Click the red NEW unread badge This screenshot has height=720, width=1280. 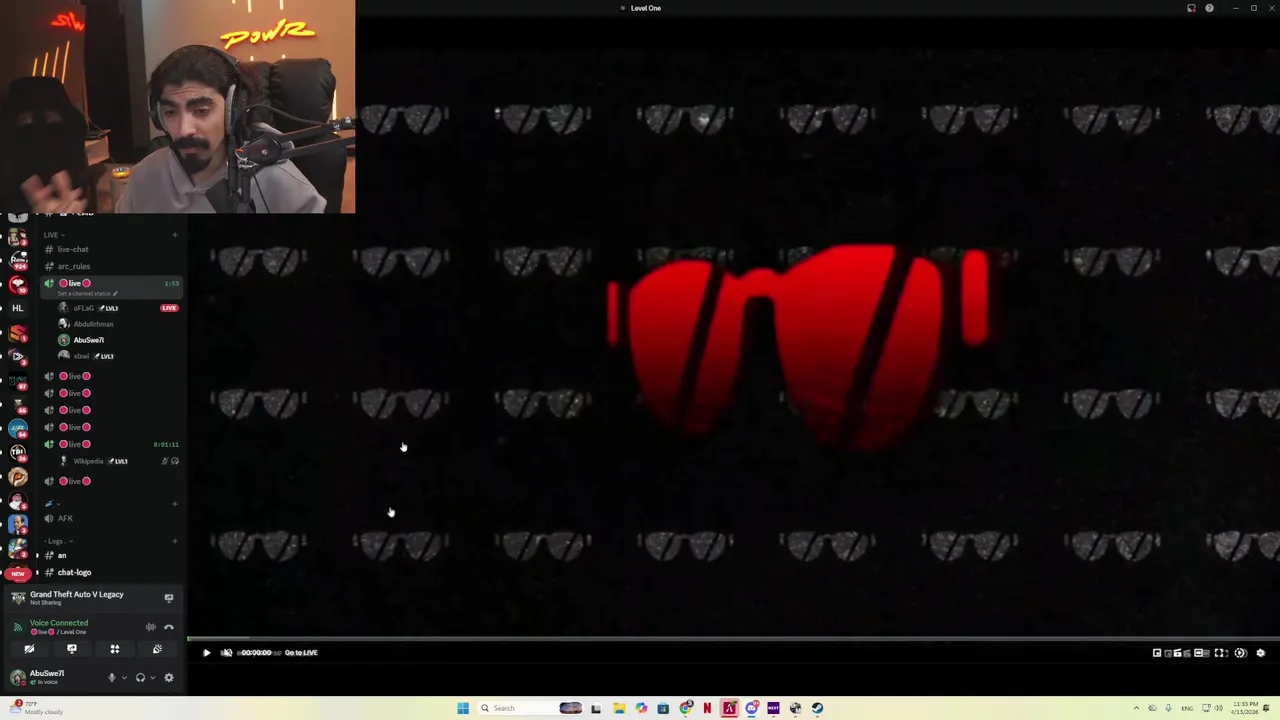pos(17,574)
